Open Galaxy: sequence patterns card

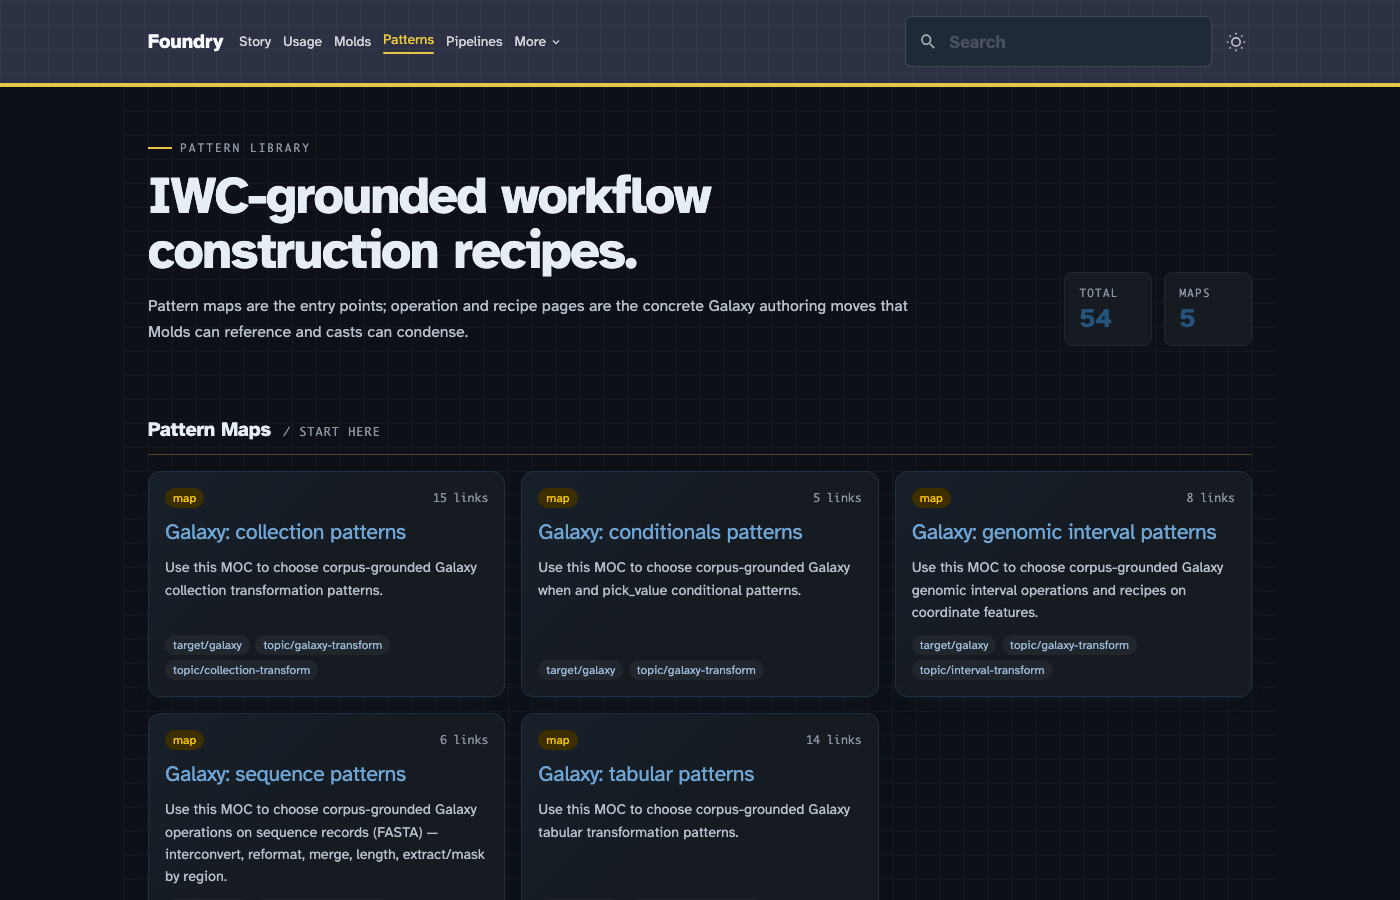326,806
